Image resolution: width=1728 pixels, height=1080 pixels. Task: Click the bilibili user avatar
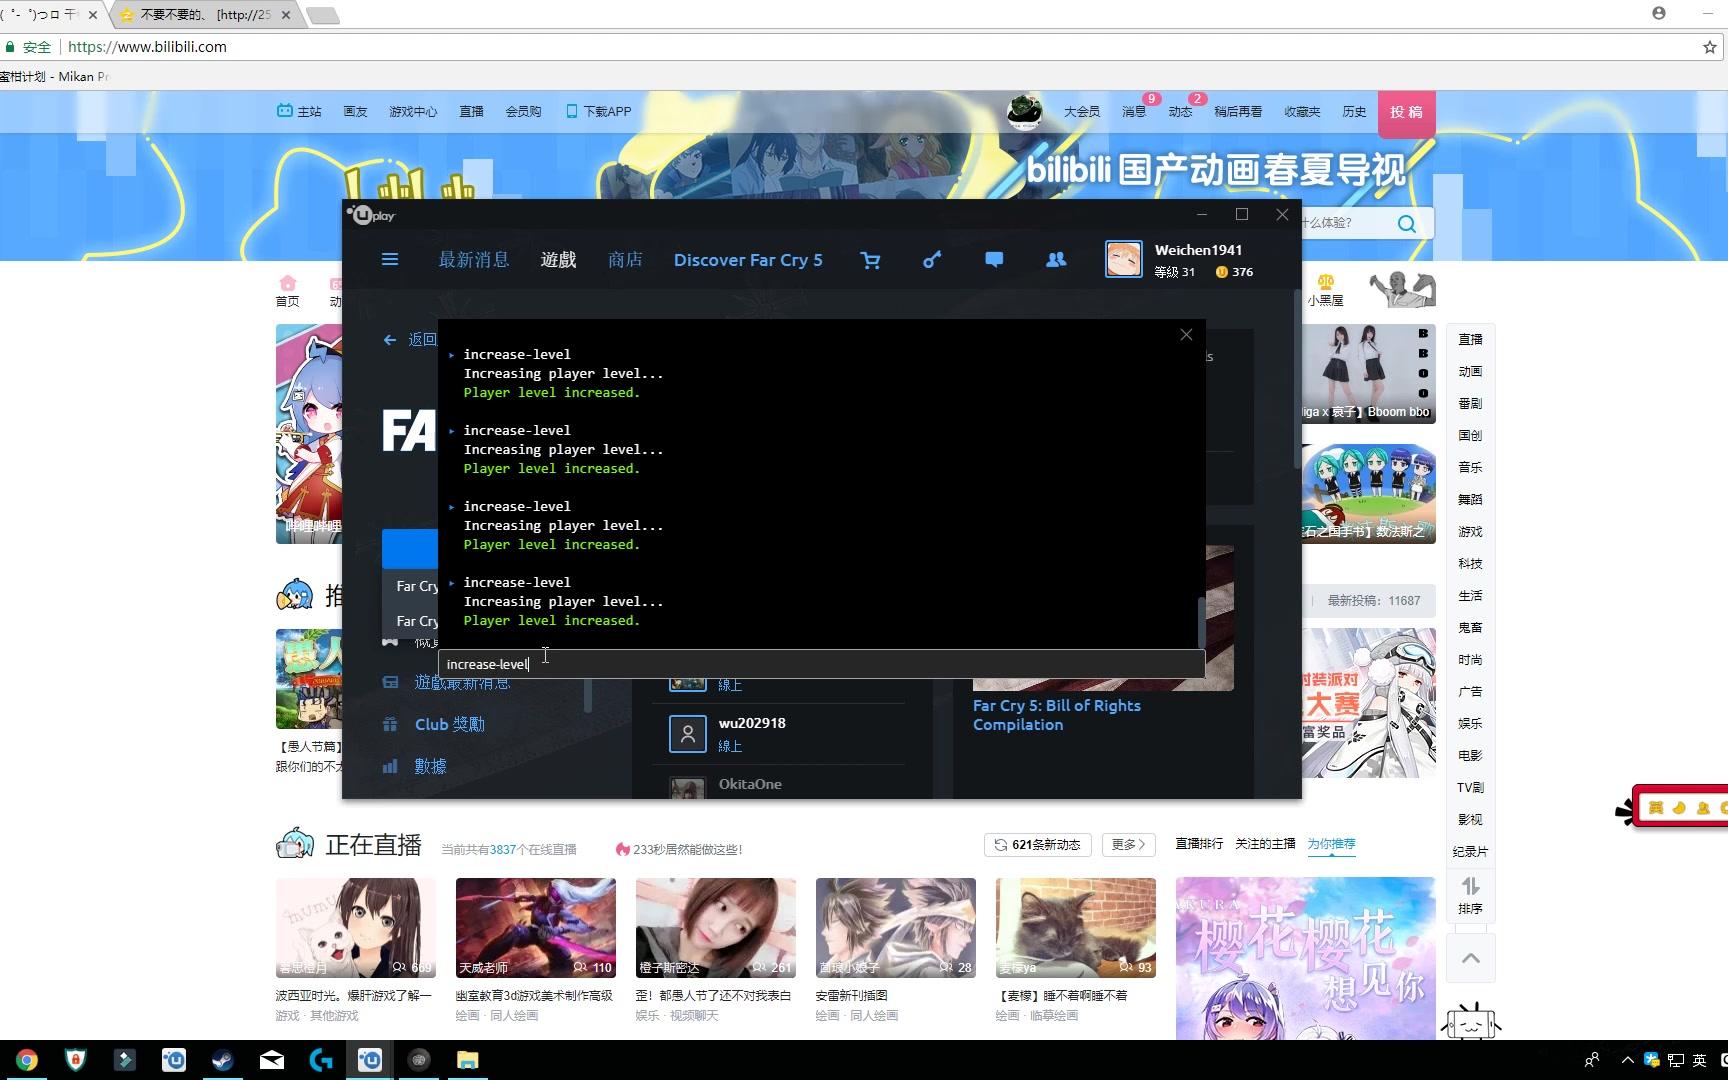[x=1024, y=112]
